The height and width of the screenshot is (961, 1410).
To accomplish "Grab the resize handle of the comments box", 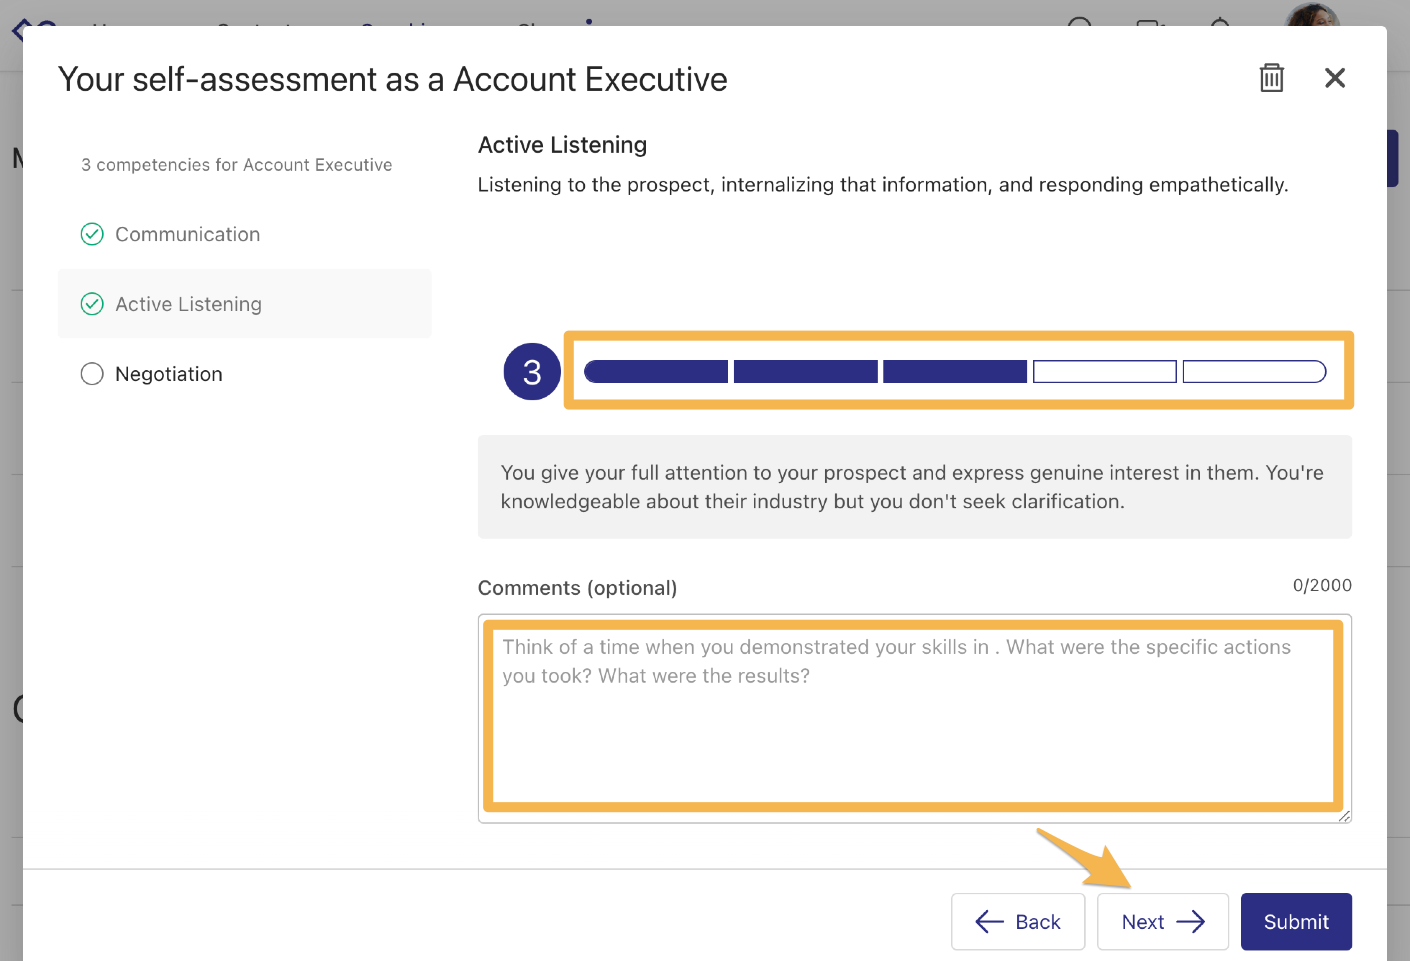I will coord(1344,816).
